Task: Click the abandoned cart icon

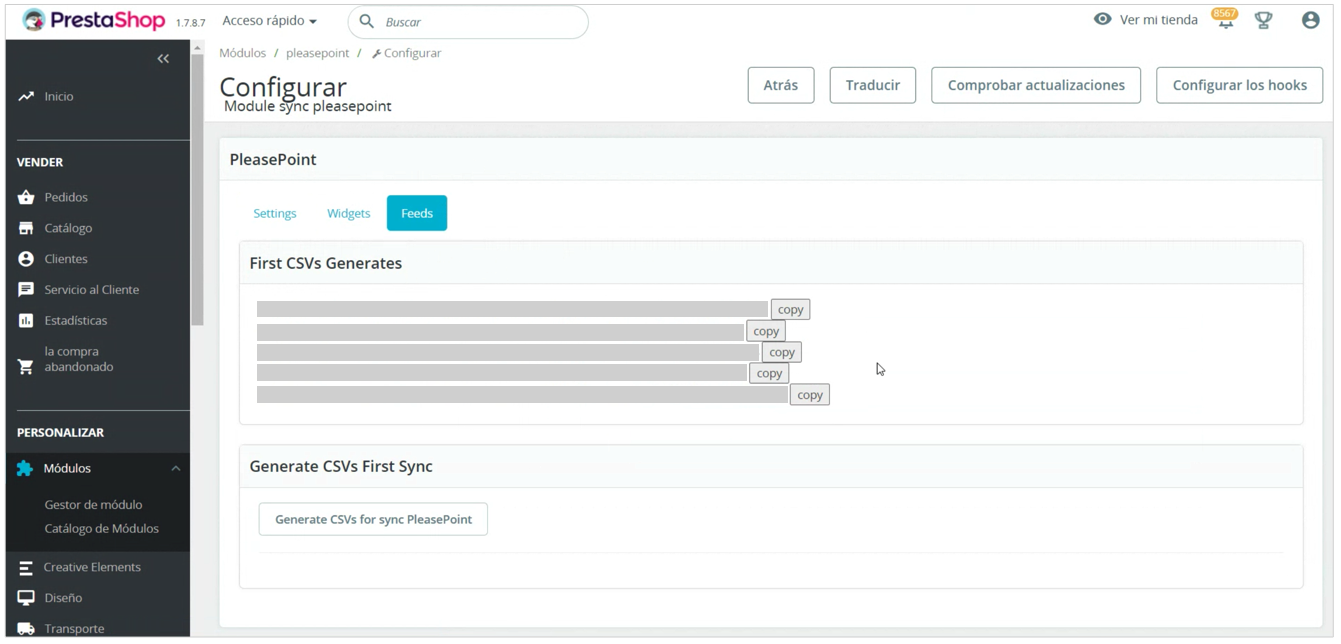Action: click(26, 366)
